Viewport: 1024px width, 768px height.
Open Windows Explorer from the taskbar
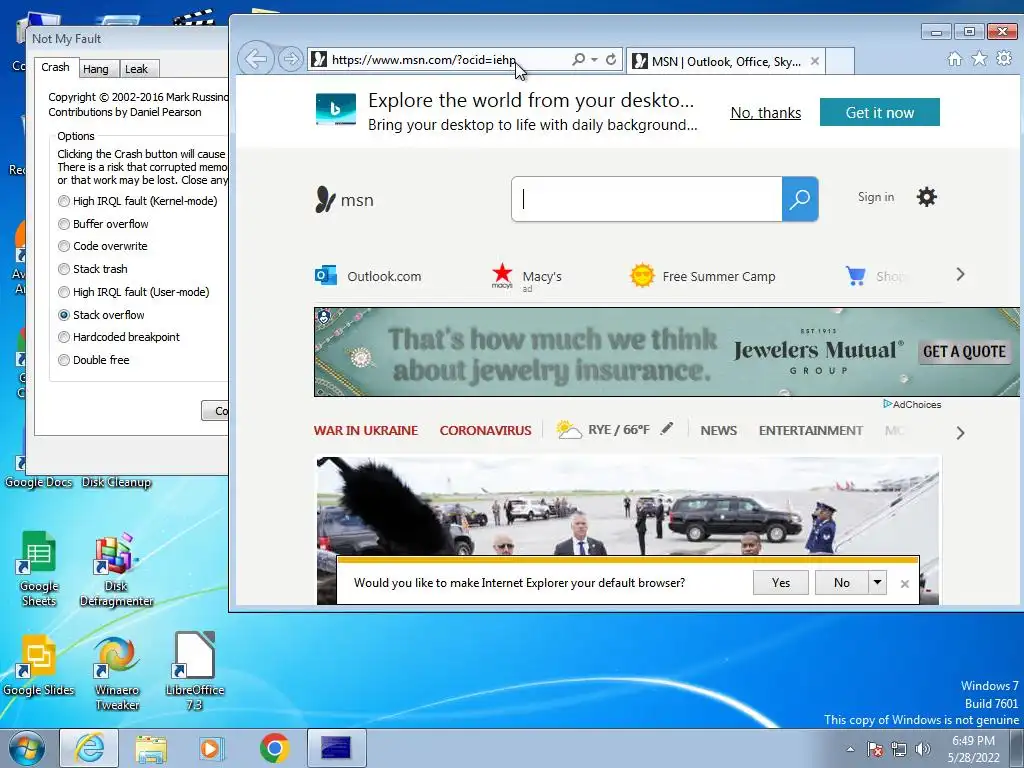point(151,748)
